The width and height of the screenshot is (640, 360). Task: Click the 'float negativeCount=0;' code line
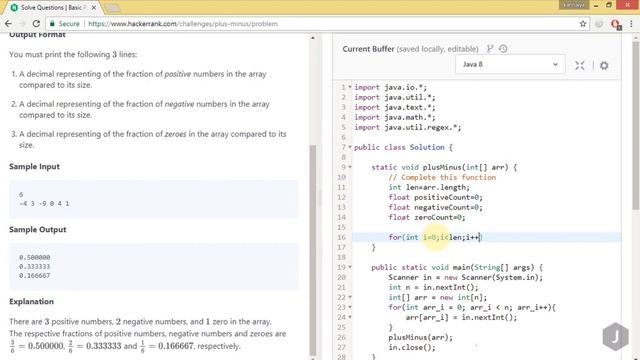coord(436,207)
